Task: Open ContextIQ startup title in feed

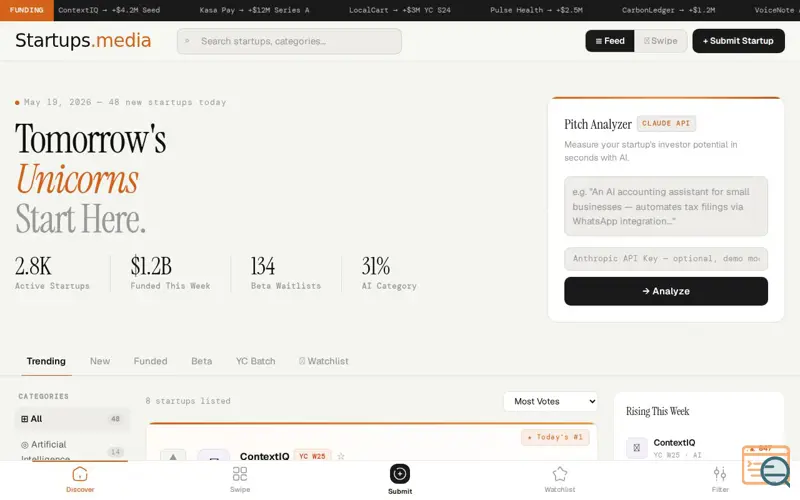Action: pyautogui.click(x=264, y=456)
